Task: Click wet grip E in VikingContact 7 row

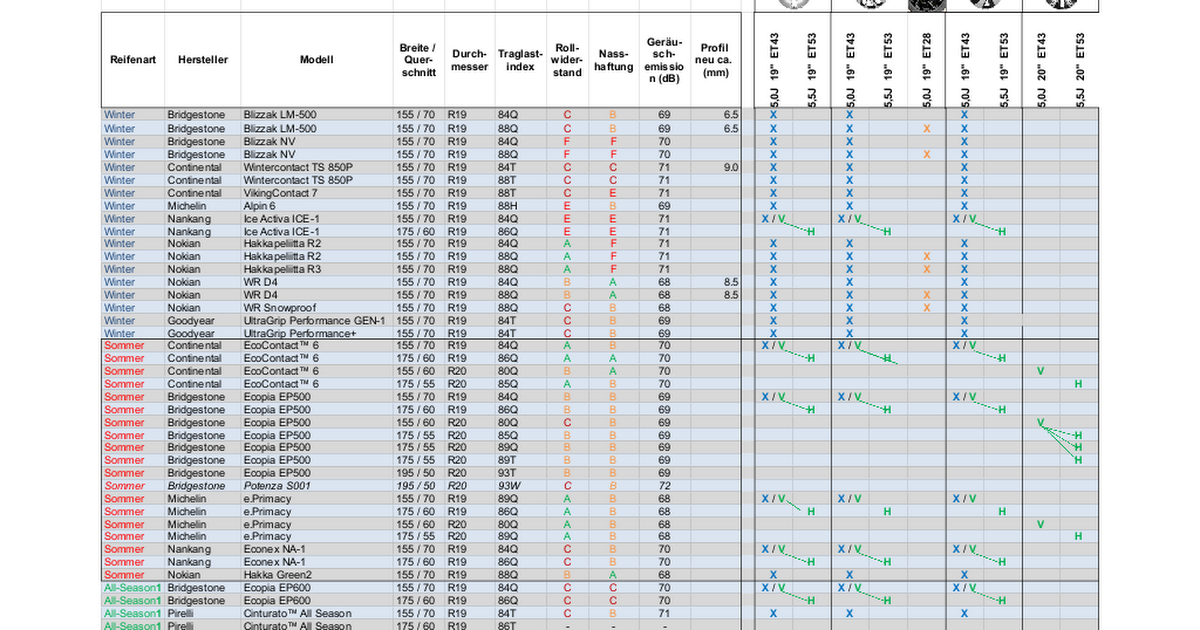Action: [613, 193]
